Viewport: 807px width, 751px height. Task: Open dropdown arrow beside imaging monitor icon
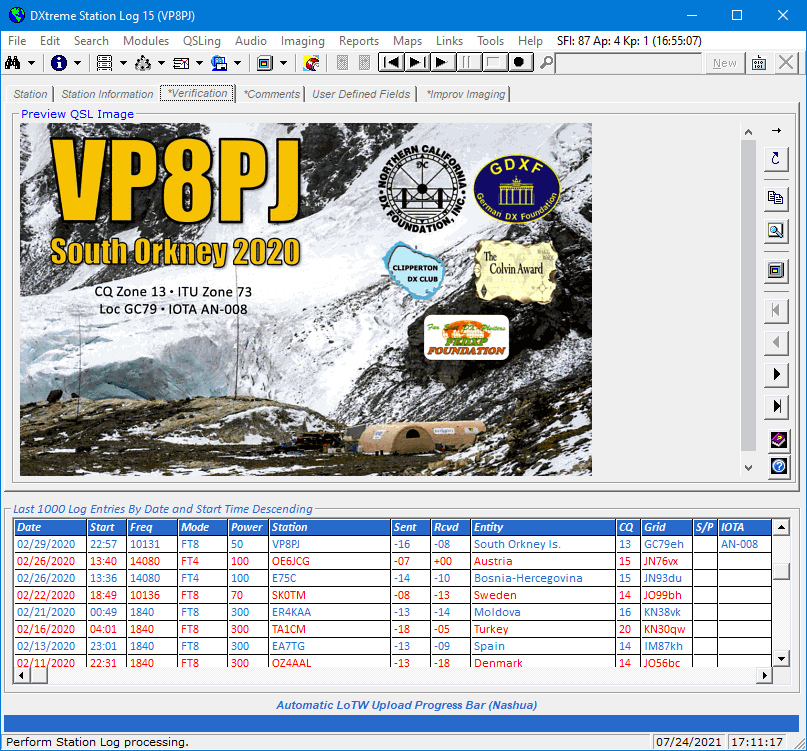point(284,63)
